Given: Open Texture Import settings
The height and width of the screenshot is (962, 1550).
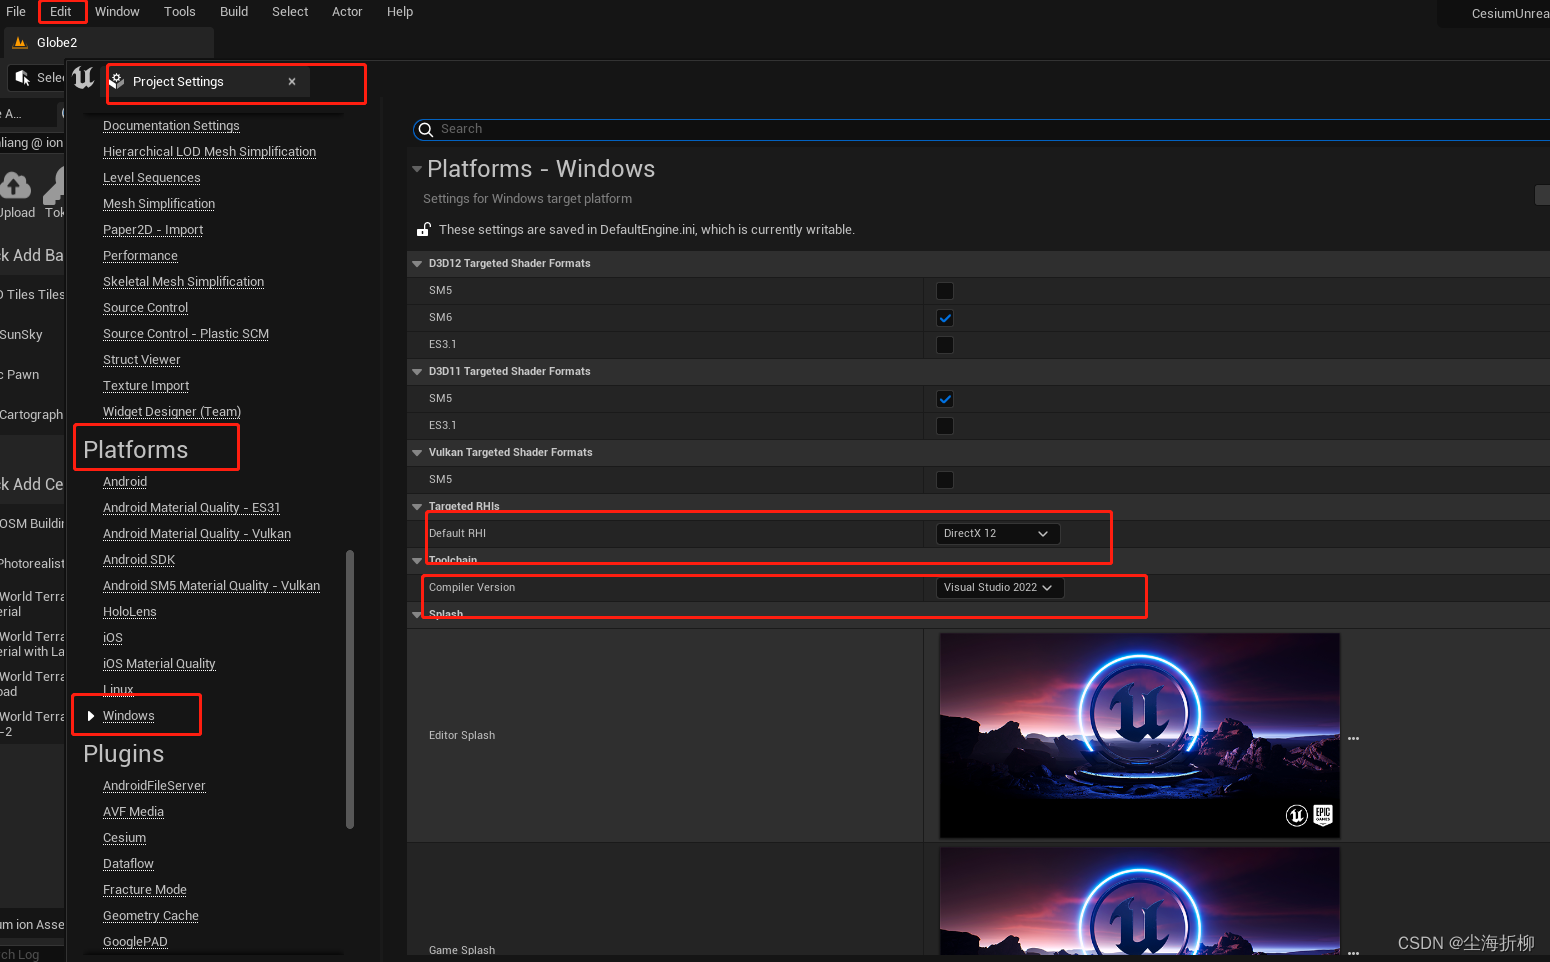Looking at the screenshot, I should 146,386.
